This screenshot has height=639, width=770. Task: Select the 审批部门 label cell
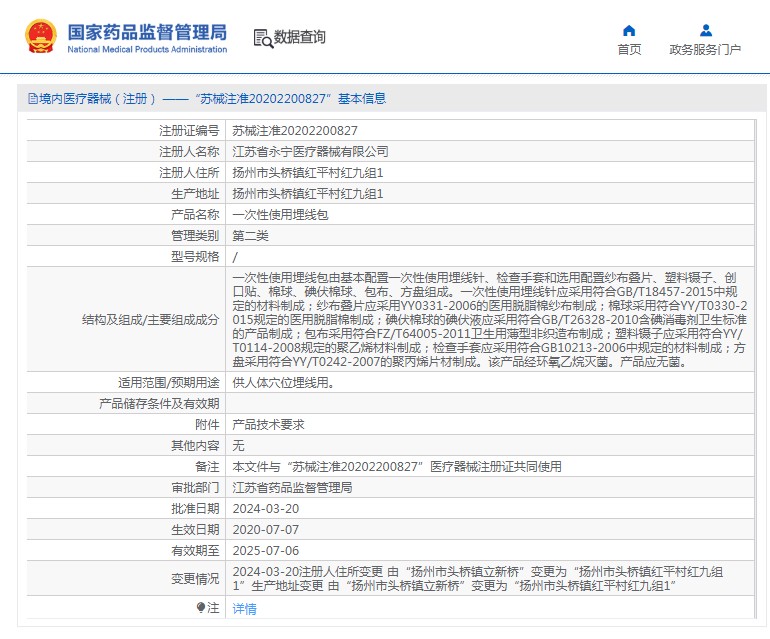126,488
